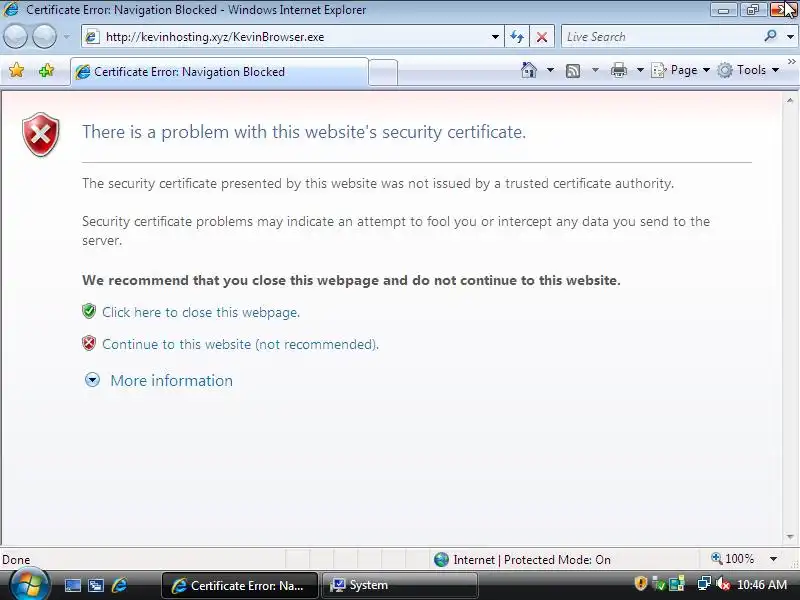Image resolution: width=800 pixels, height=600 pixels.
Task: Open a new blank tab
Action: [383, 72]
